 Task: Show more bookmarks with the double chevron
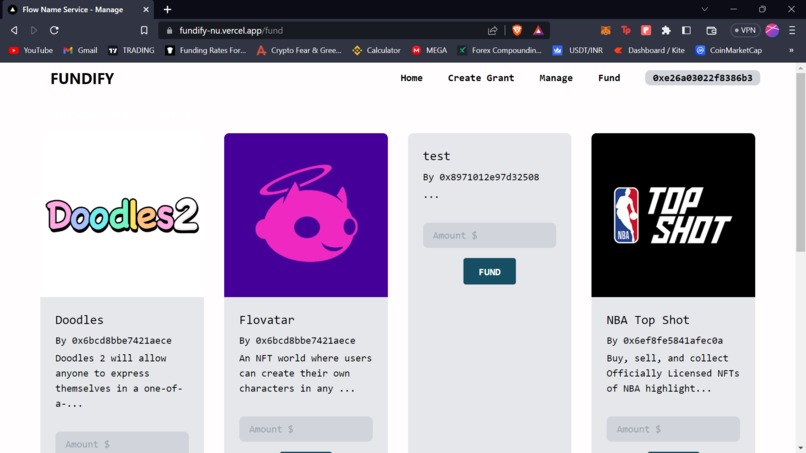coord(791,50)
